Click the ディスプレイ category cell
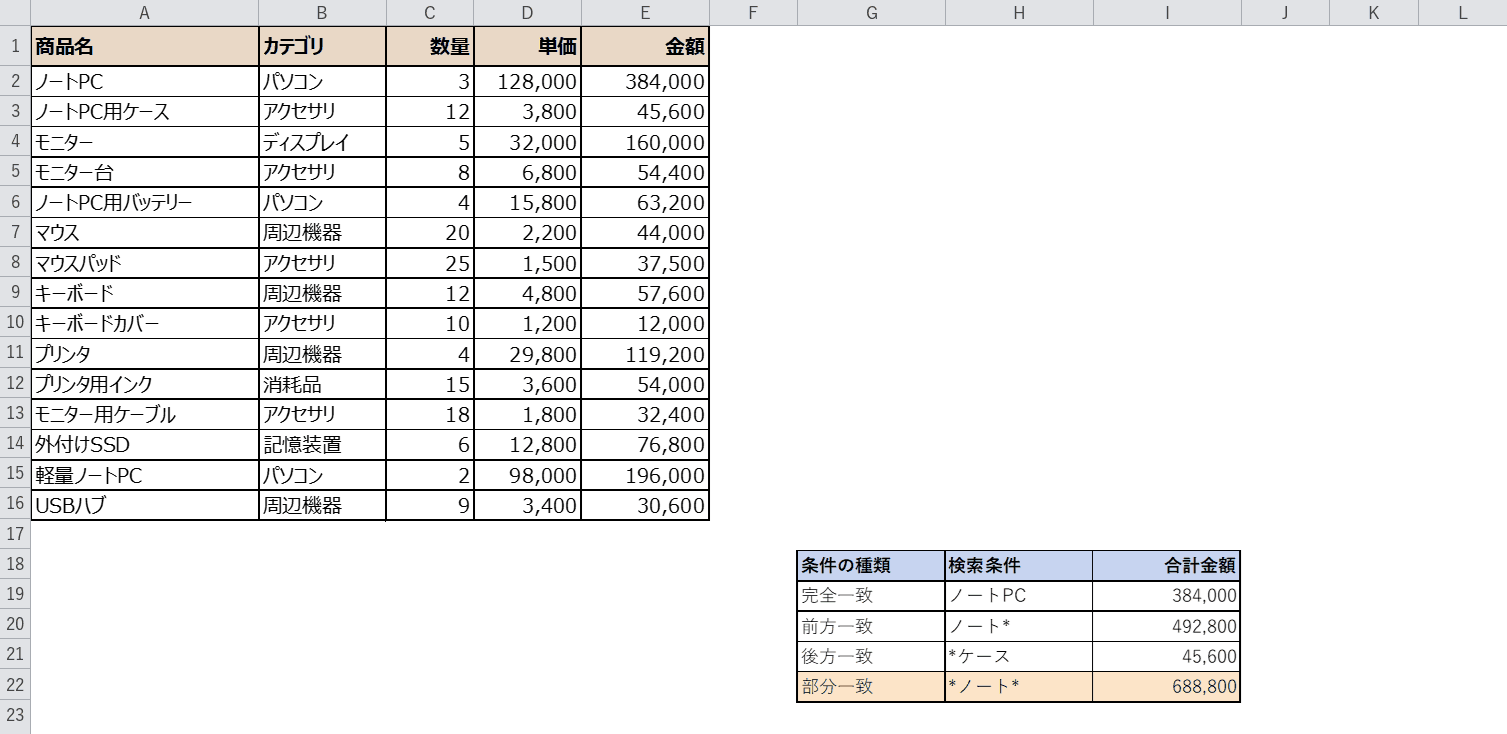Image resolution: width=1507 pixels, height=734 pixels. pos(322,142)
